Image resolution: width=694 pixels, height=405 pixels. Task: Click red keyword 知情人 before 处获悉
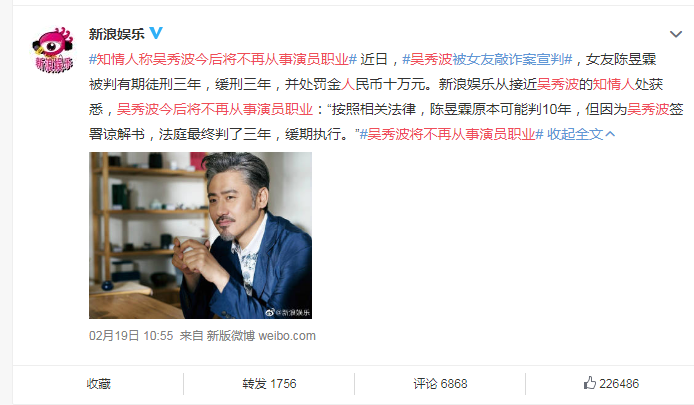click(x=613, y=84)
